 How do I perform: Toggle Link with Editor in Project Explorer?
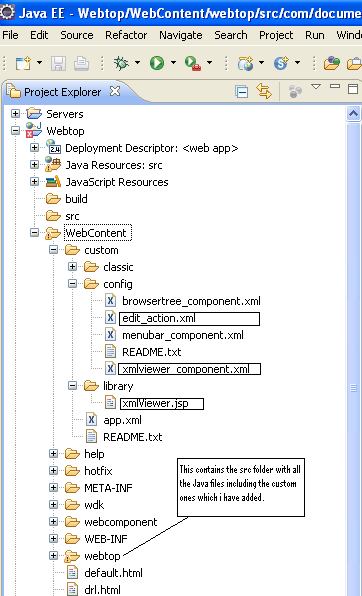(264, 92)
